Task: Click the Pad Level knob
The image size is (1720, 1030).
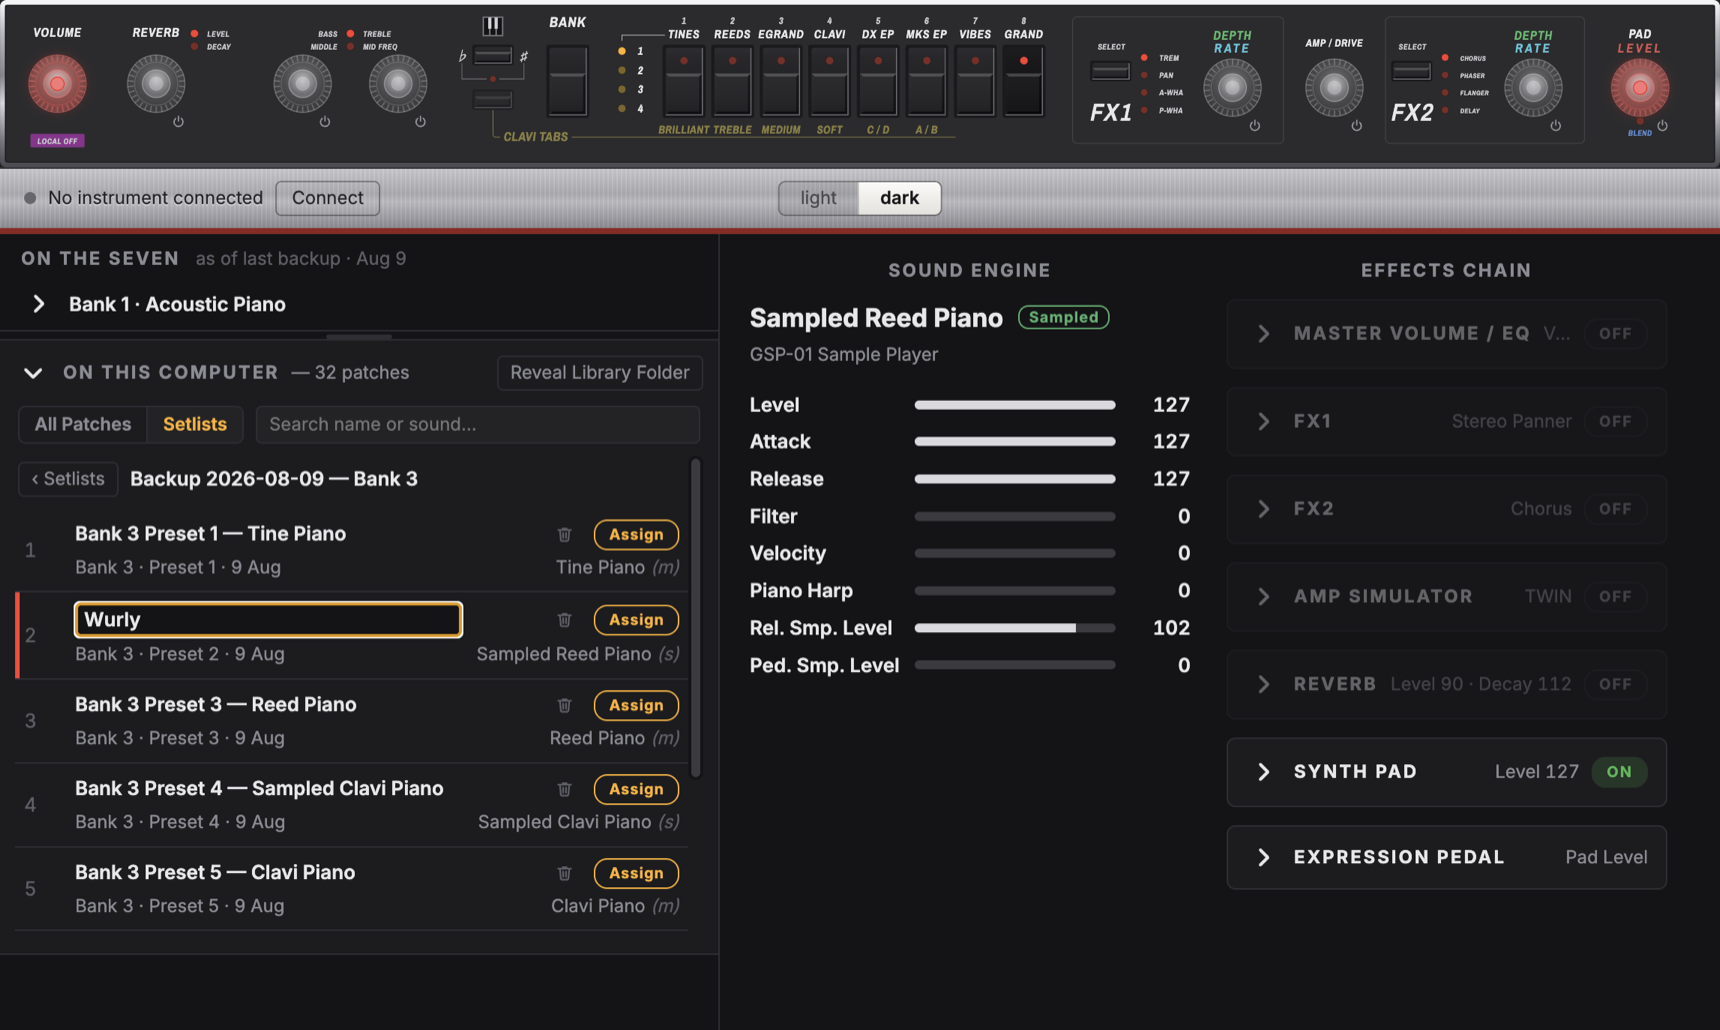Action: click(1640, 88)
